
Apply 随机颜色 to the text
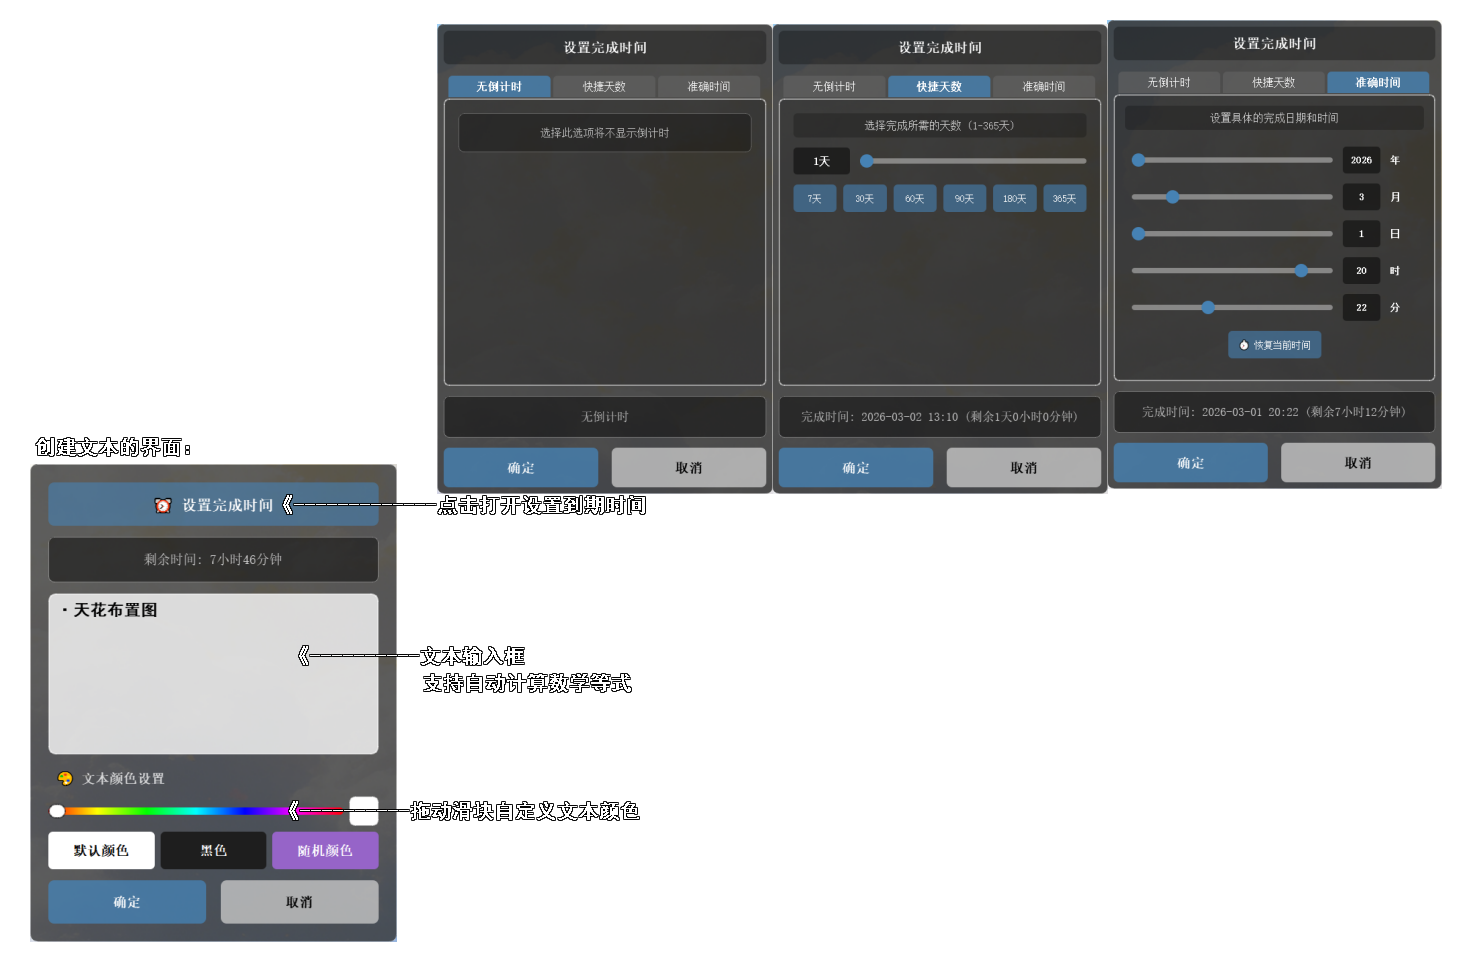coord(325,851)
